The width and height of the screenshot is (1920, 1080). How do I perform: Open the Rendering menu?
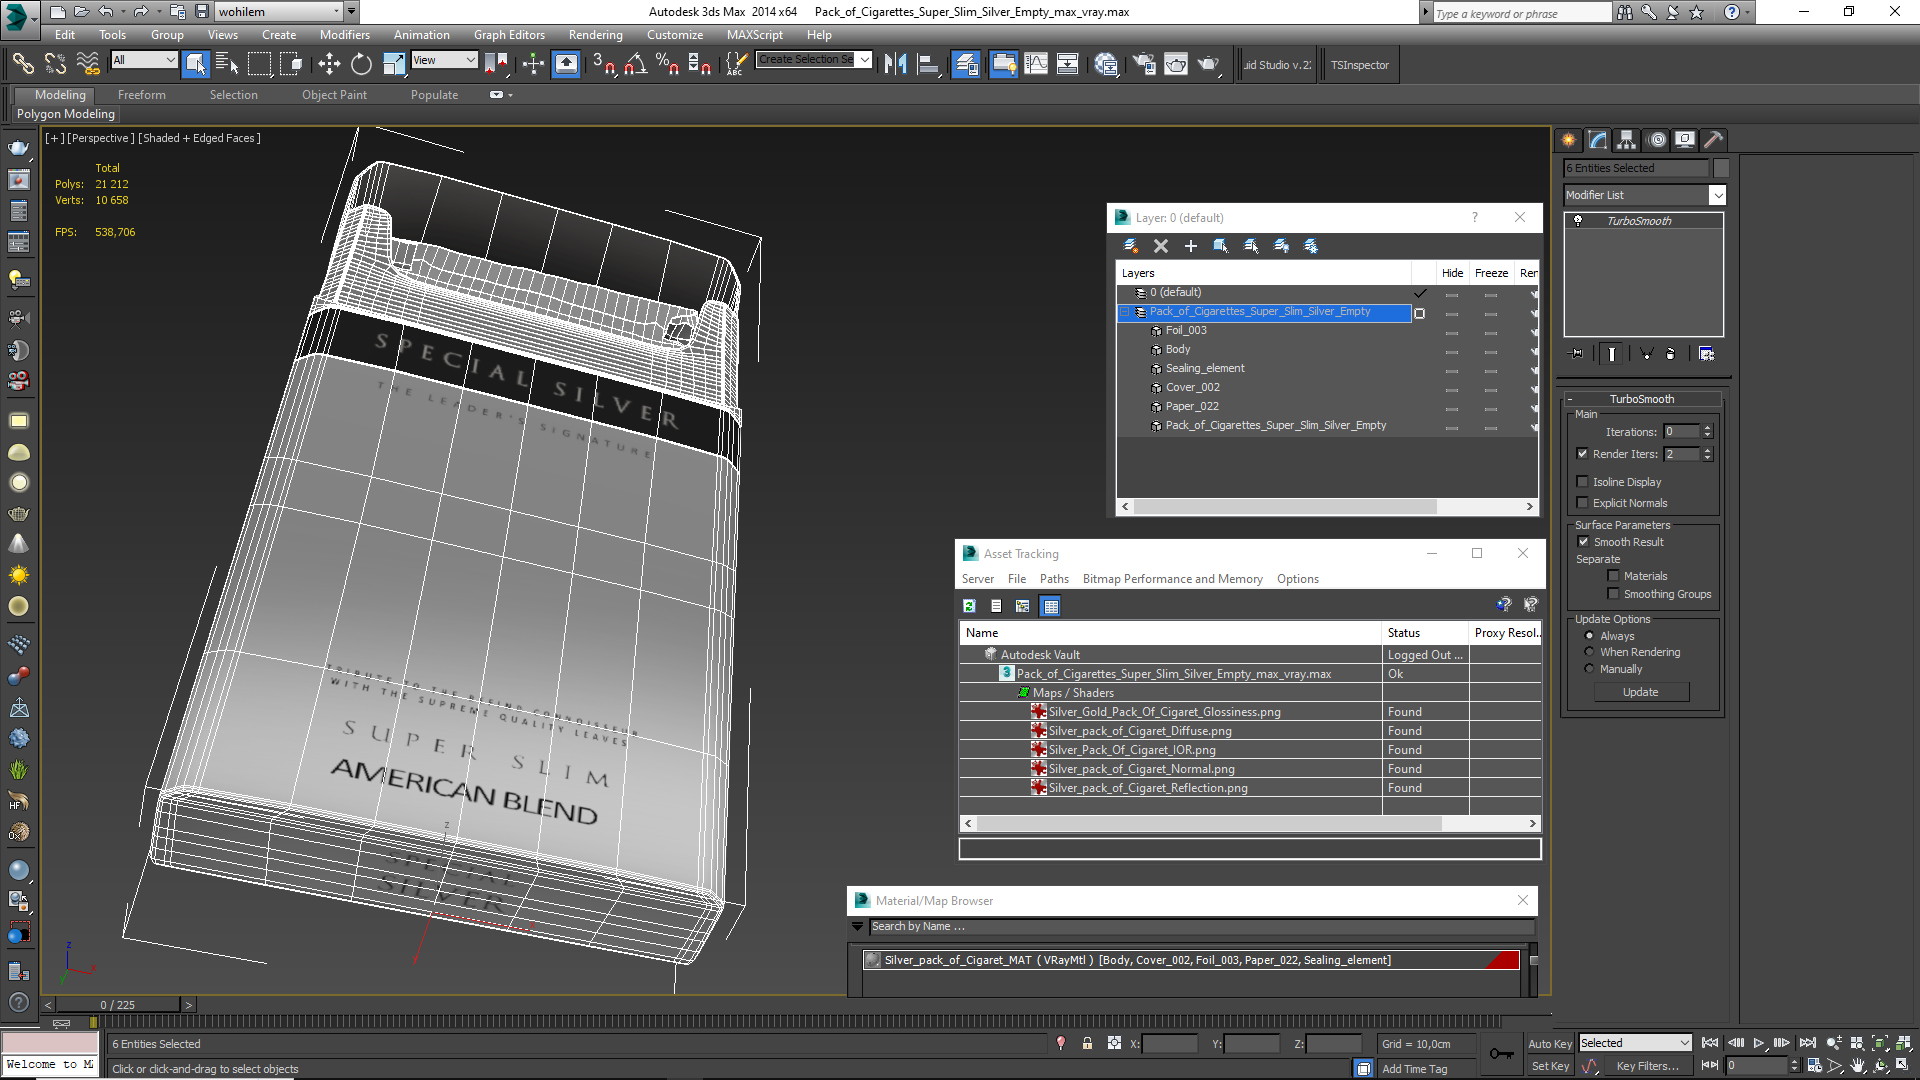pos(595,35)
